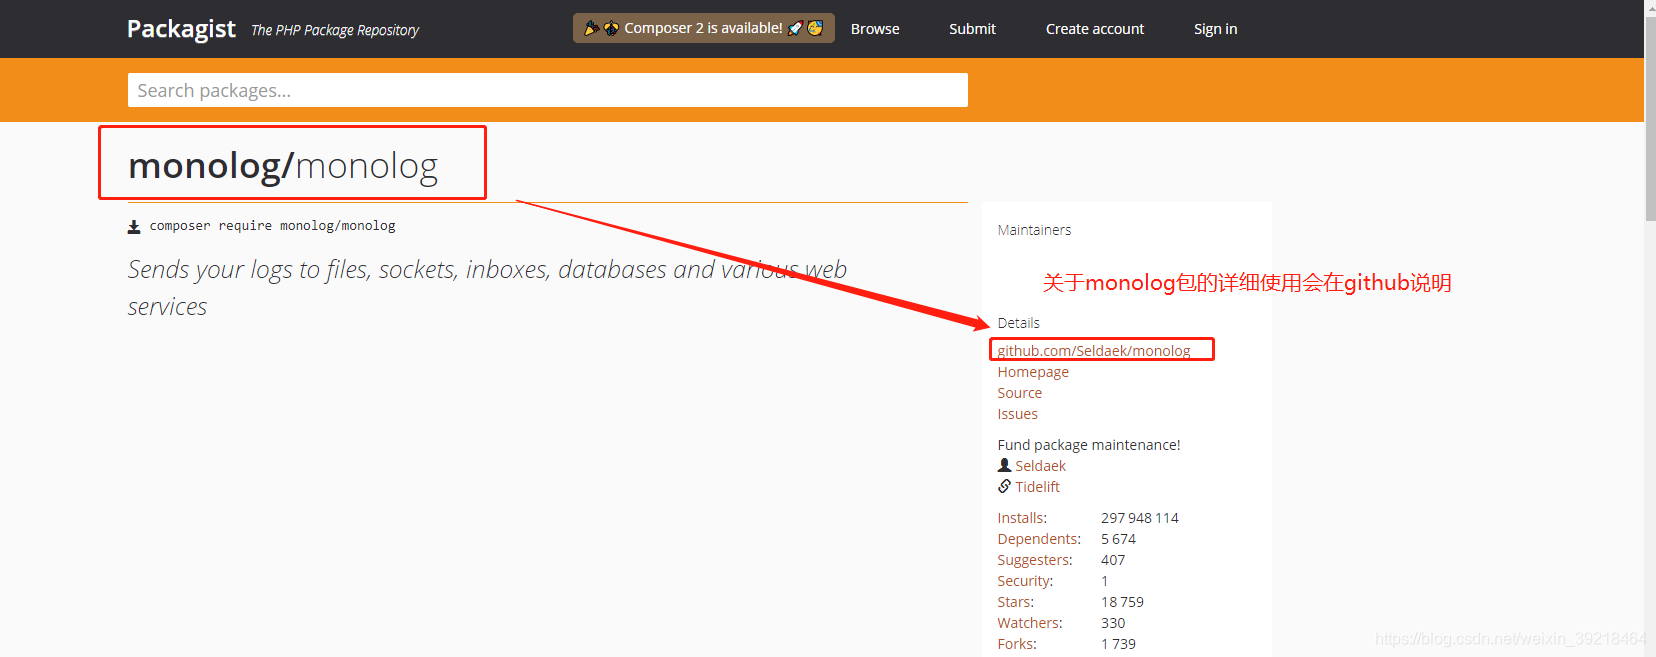
Task: Click the download icon beside composer require
Action: tap(134, 227)
